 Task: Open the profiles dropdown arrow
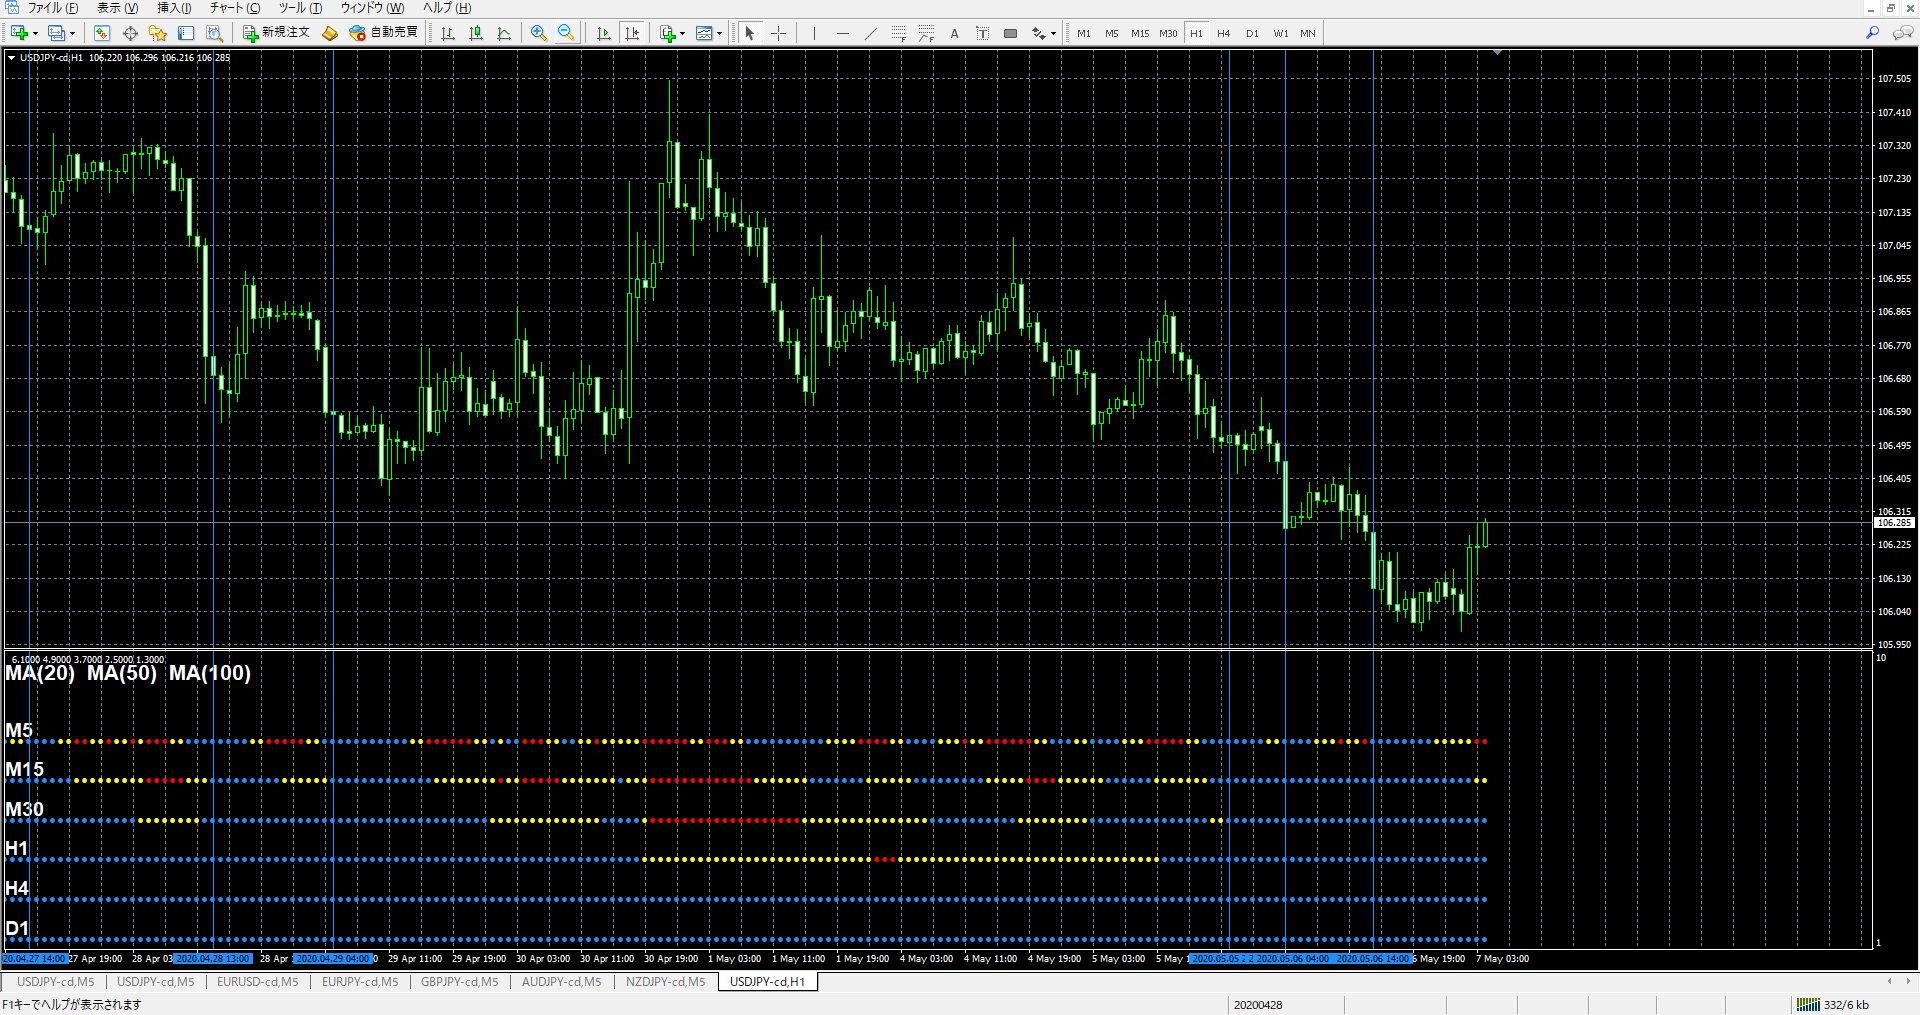[72, 33]
